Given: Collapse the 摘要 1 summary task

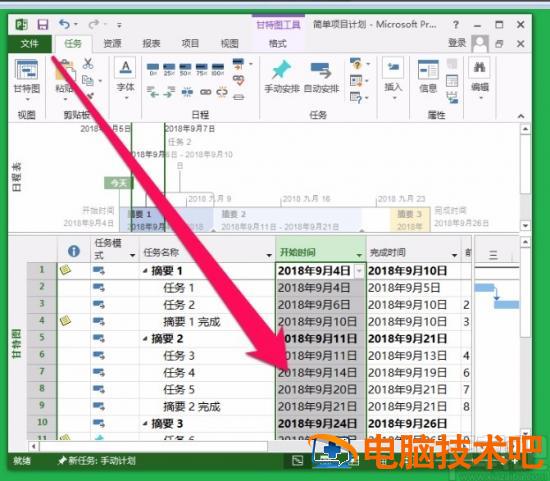Looking at the screenshot, I should (x=145, y=271).
